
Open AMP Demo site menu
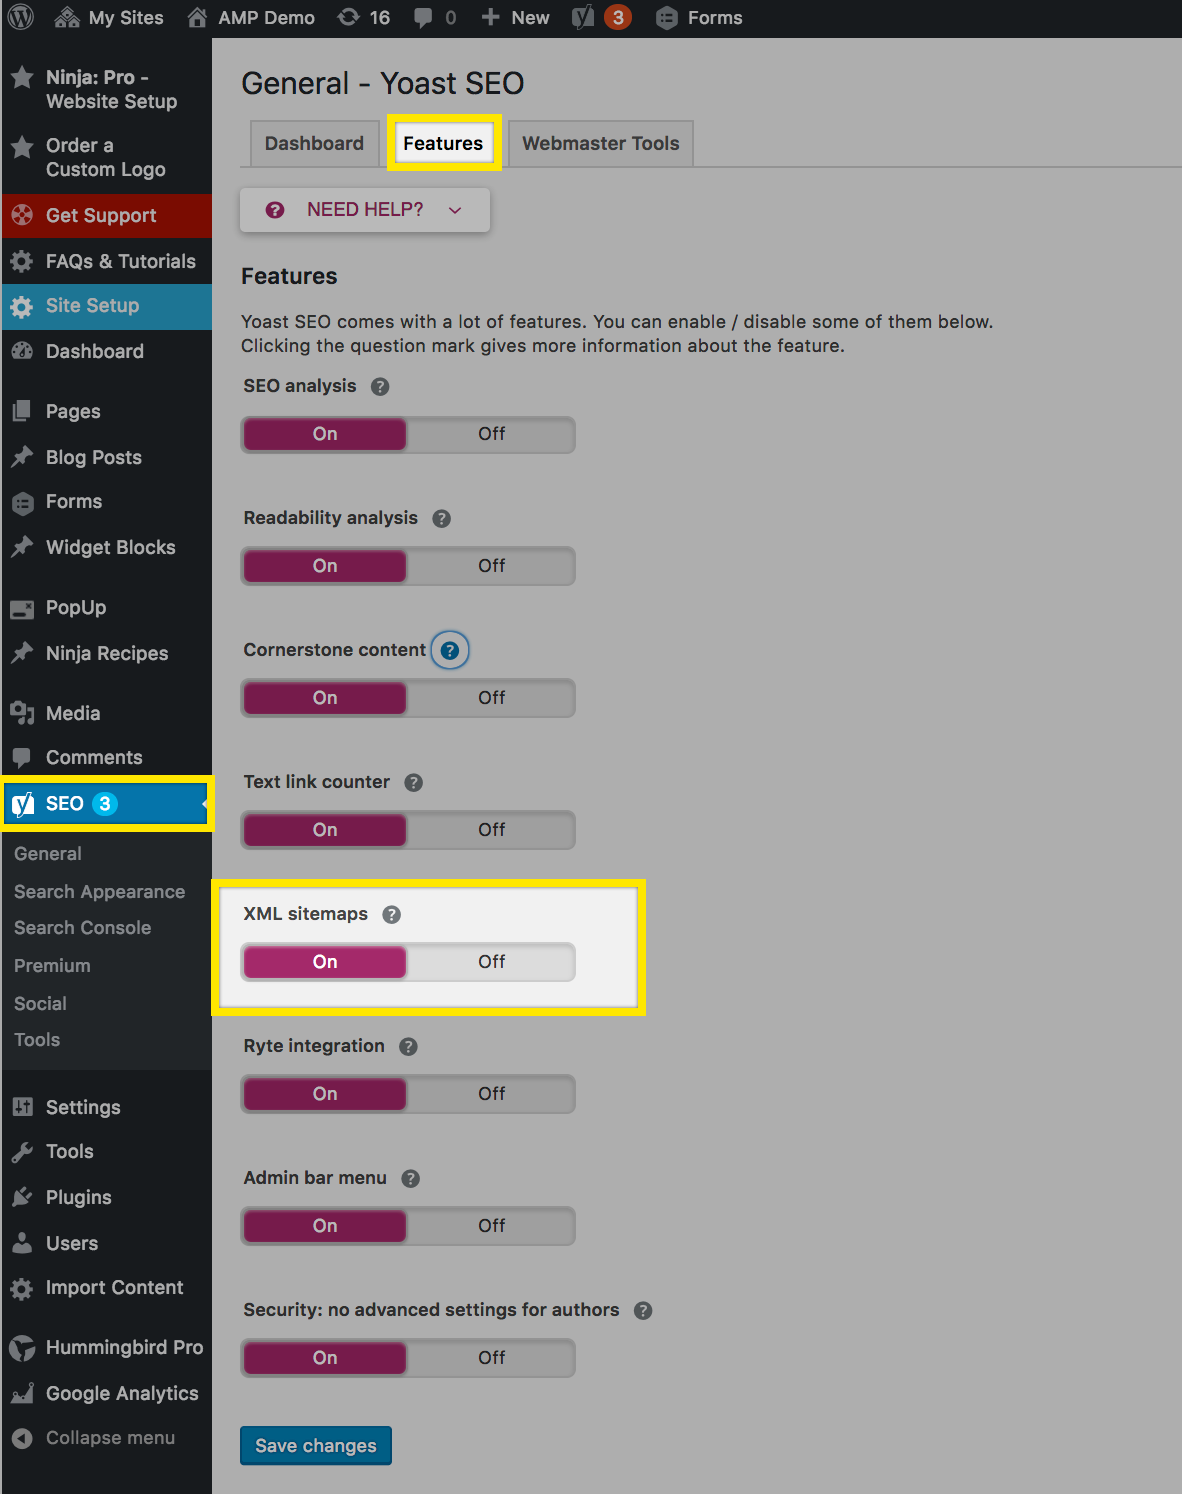[x=251, y=18]
